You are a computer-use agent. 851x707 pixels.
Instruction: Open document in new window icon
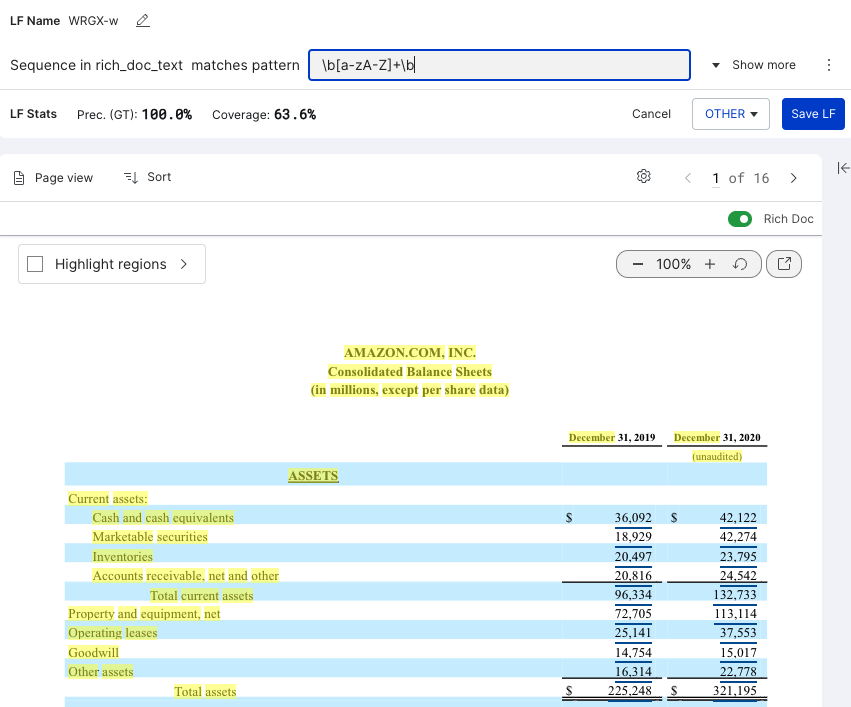point(784,264)
